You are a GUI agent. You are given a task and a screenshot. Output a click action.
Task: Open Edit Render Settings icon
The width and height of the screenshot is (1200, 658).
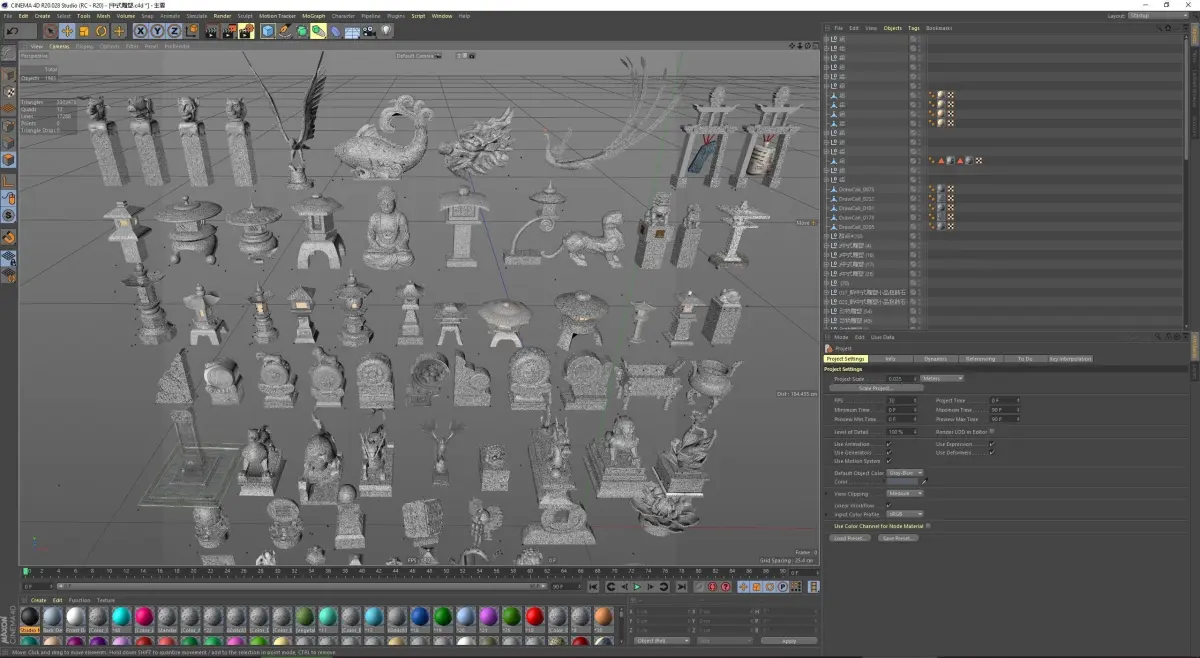tap(246, 31)
